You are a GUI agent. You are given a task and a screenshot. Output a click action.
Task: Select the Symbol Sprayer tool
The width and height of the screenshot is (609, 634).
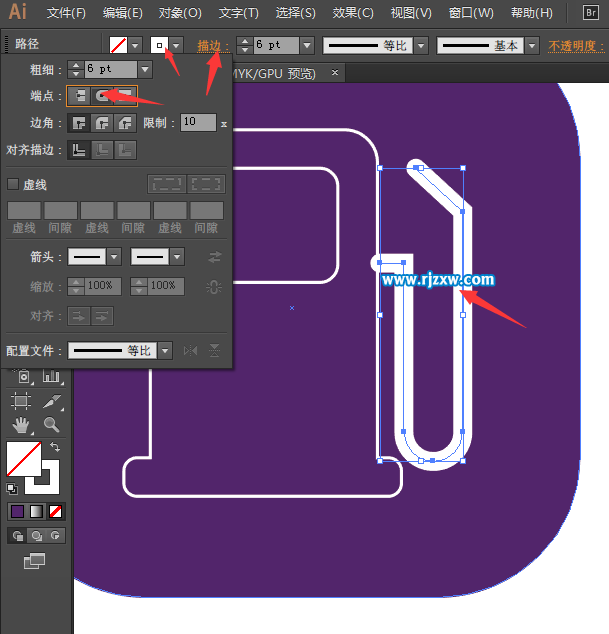pos(23,376)
